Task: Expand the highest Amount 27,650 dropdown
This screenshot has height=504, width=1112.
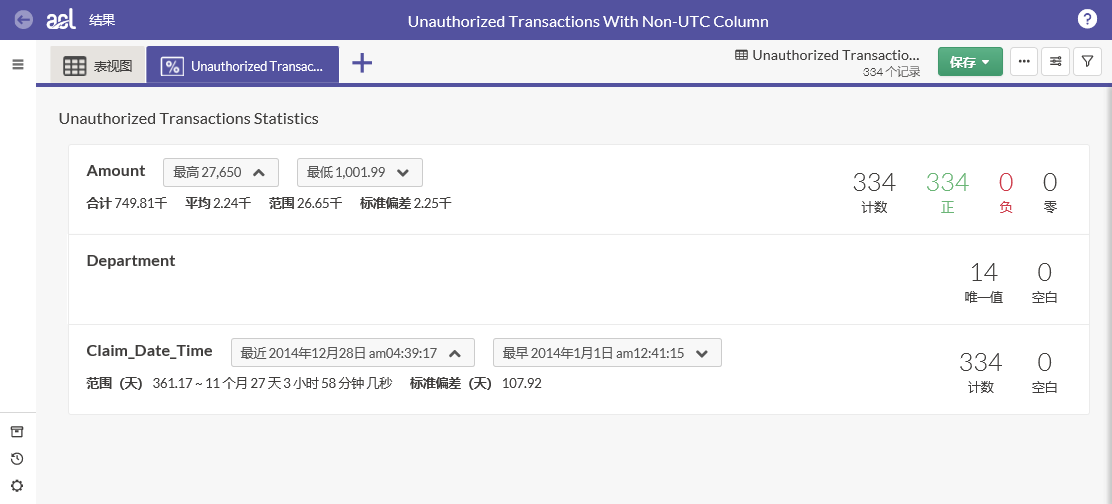Action: pyautogui.click(x=220, y=172)
